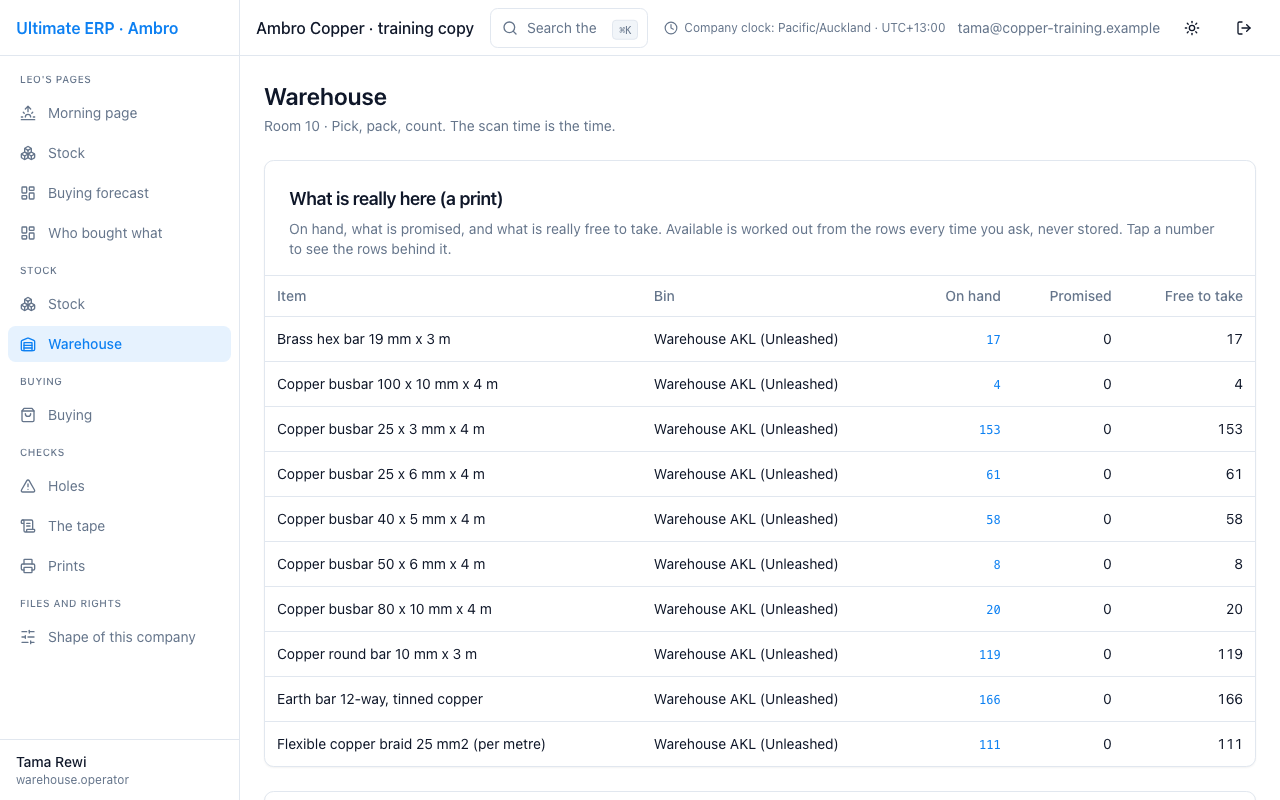Click 'Copper busbar 80 x 10 mm x 4 m'
The width and height of the screenshot is (1280, 800).
click(x=384, y=609)
